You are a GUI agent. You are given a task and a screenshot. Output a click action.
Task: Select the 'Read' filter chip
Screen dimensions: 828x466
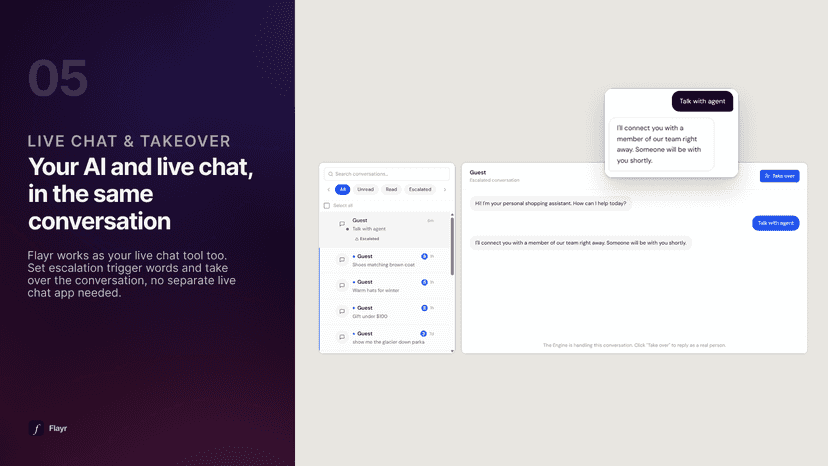tap(391, 189)
